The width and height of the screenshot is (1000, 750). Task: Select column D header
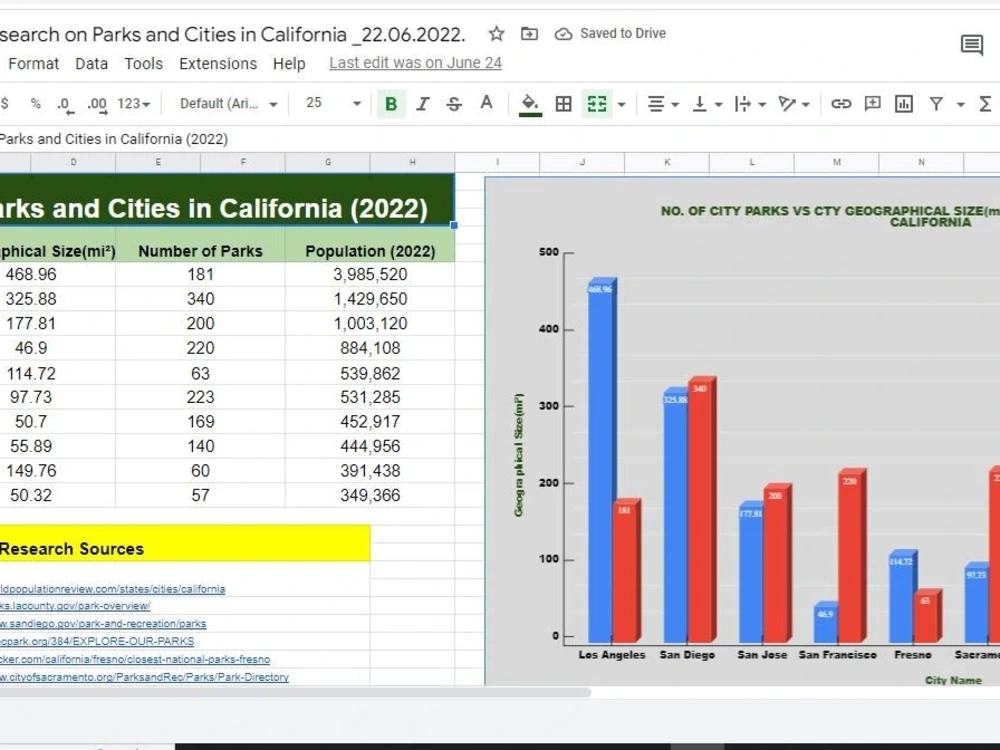point(73,162)
